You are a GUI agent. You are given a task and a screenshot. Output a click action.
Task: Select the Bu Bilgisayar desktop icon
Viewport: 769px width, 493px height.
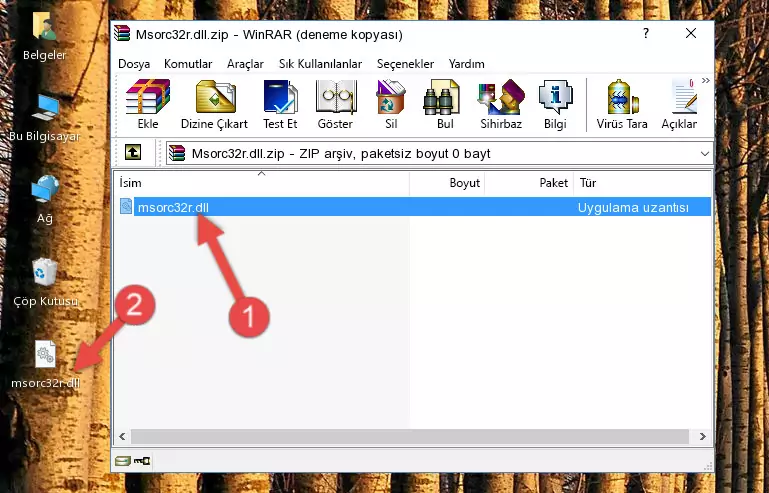pos(45,118)
